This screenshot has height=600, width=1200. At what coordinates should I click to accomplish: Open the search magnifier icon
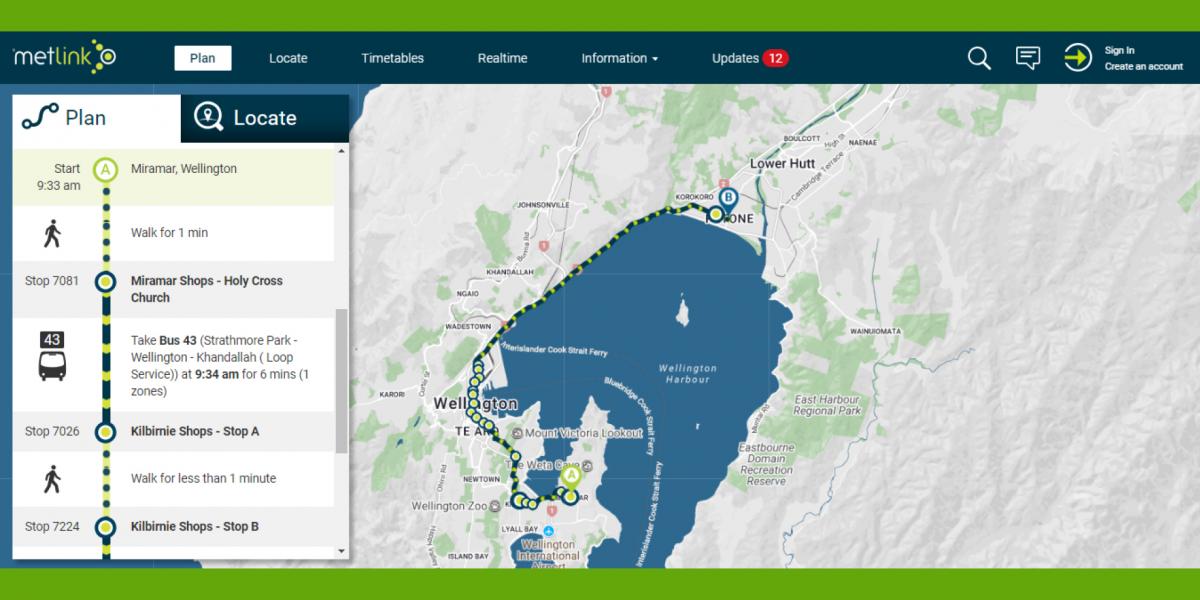tap(979, 58)
